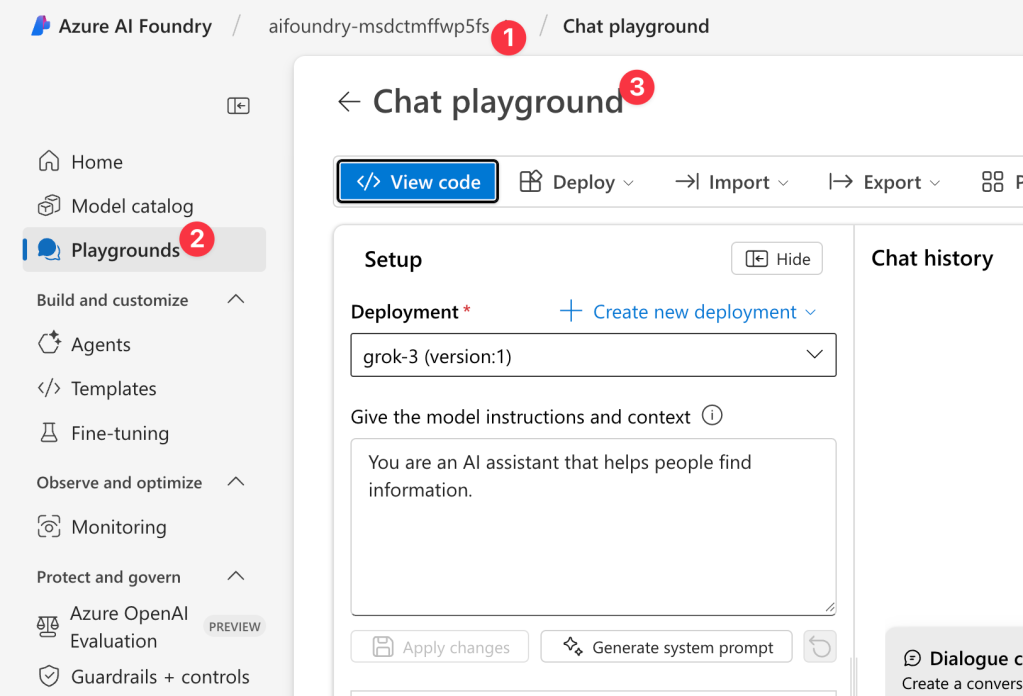Screen dimensions: 1023x696
Task: Click into the system instructions text area
Action: click(593, 526)
